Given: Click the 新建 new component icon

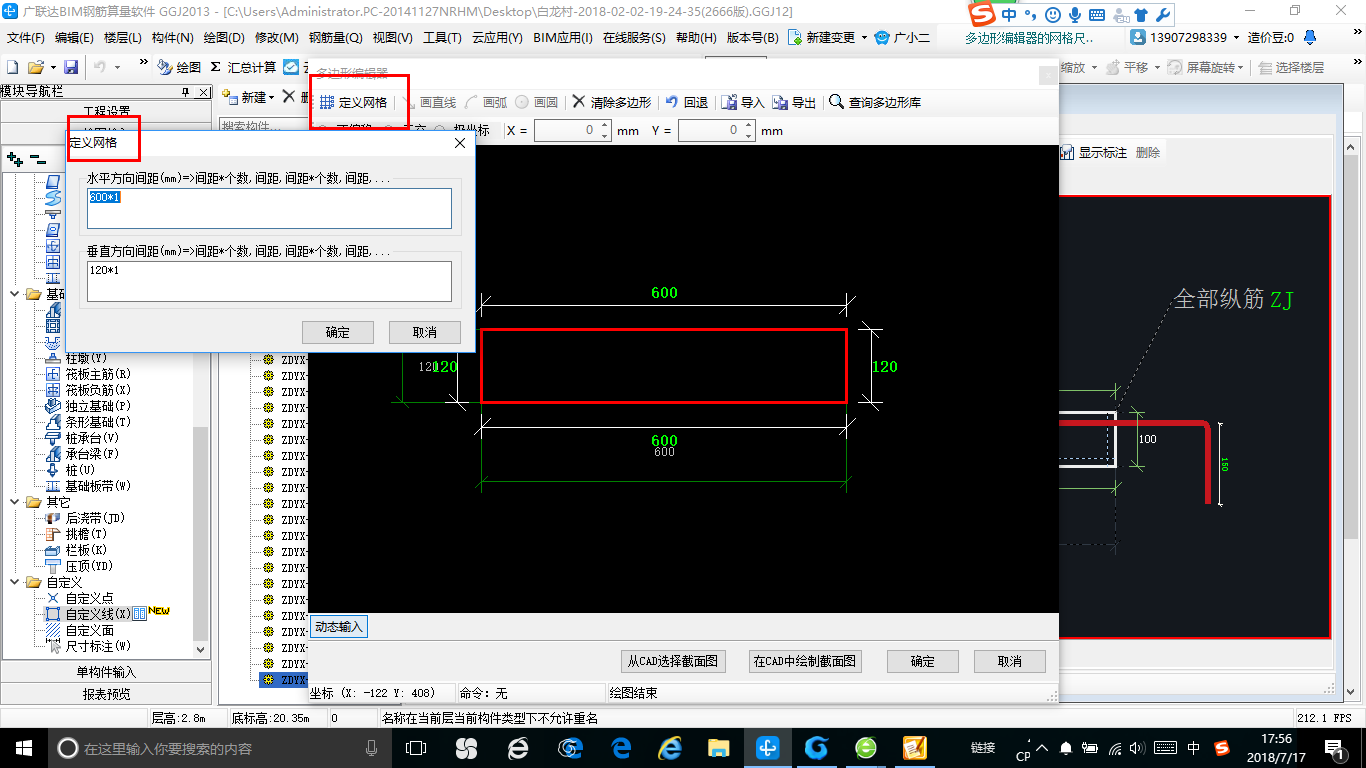Looking at the screenshot, I should pyautogui.click(x=229, y=97).
